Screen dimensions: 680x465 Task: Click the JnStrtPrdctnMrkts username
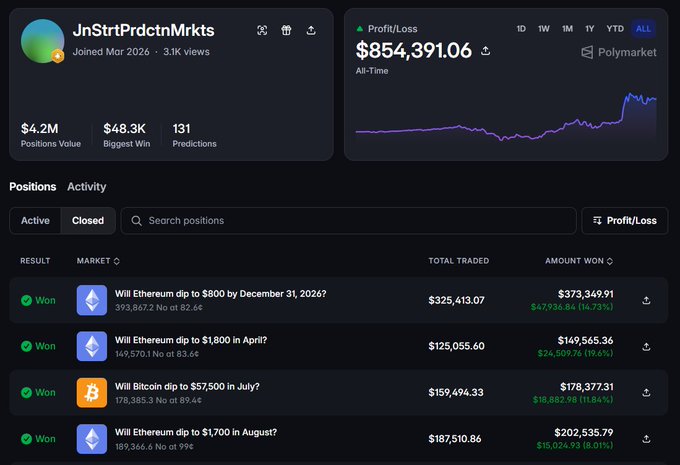pos(143,30)
